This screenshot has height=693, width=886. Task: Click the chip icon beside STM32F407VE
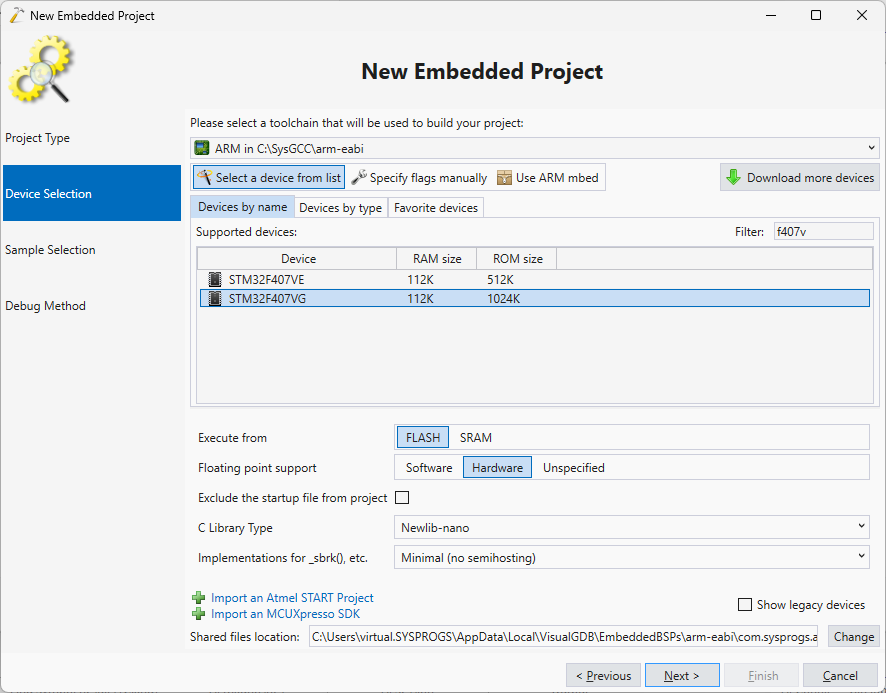(x=215, y=279)
